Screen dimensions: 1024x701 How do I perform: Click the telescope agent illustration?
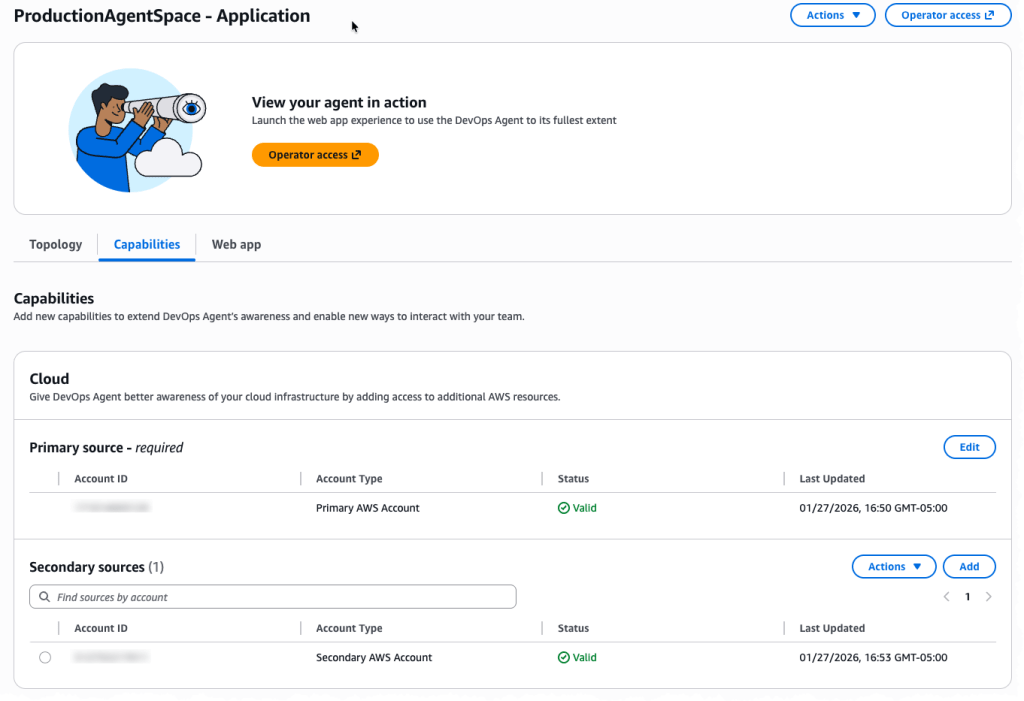pos(137,130)
